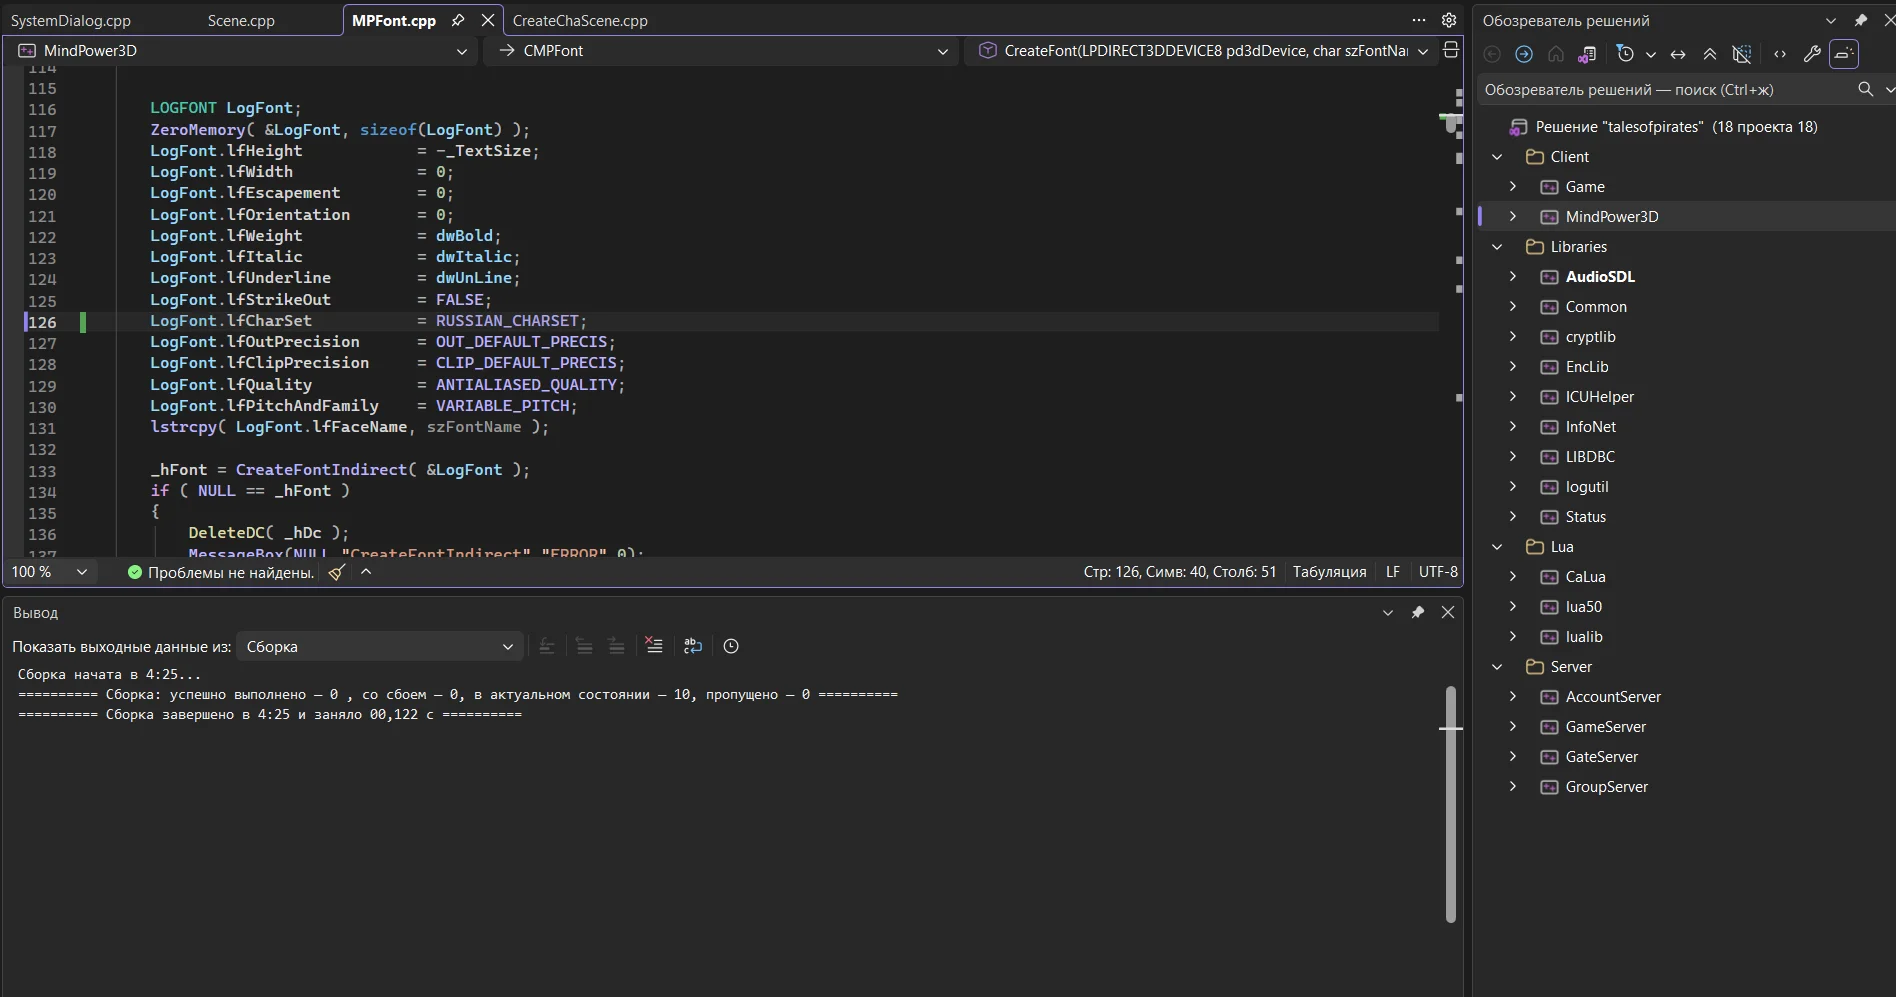Expand the GameServer project node
Viewport: 1896px width, 997px height.
(1513, 727)
